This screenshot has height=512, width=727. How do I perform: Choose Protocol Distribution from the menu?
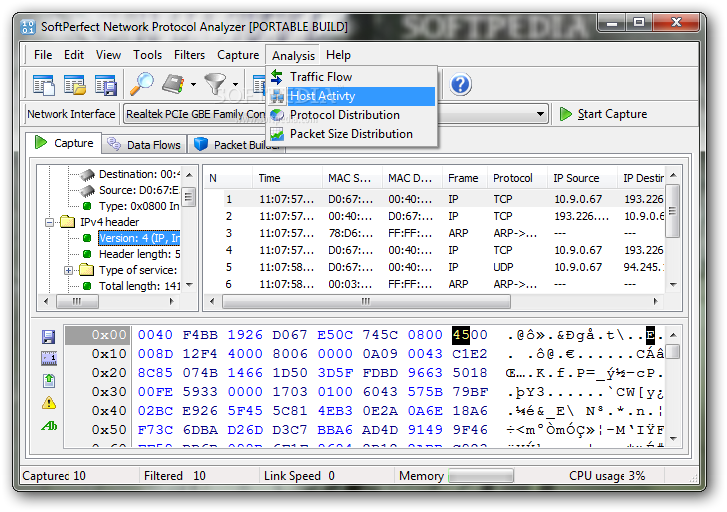pyautogui.click(x=352, y=115)
